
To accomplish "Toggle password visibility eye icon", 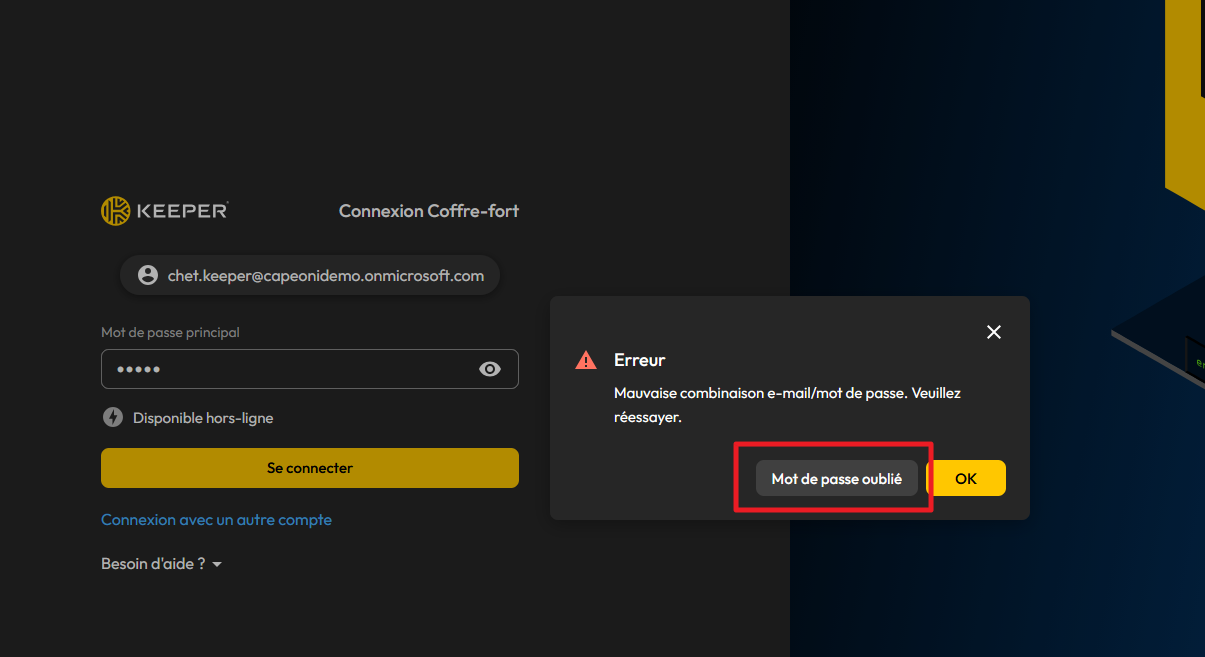I will pyautogui.click(x=490, y=369).
